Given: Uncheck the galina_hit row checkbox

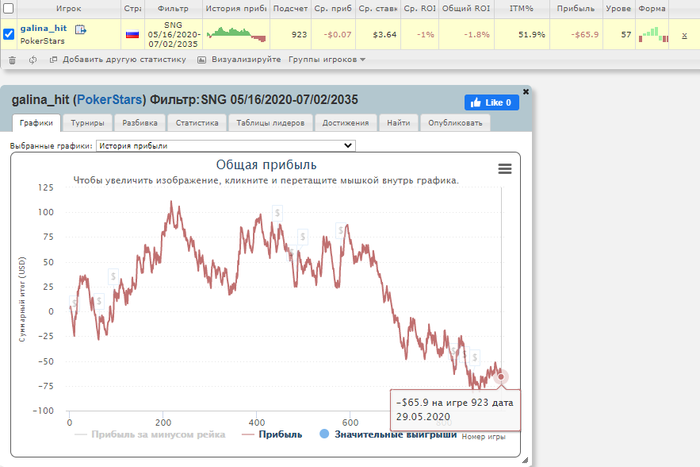Looking at the screenshot, I should pos(8,34).
